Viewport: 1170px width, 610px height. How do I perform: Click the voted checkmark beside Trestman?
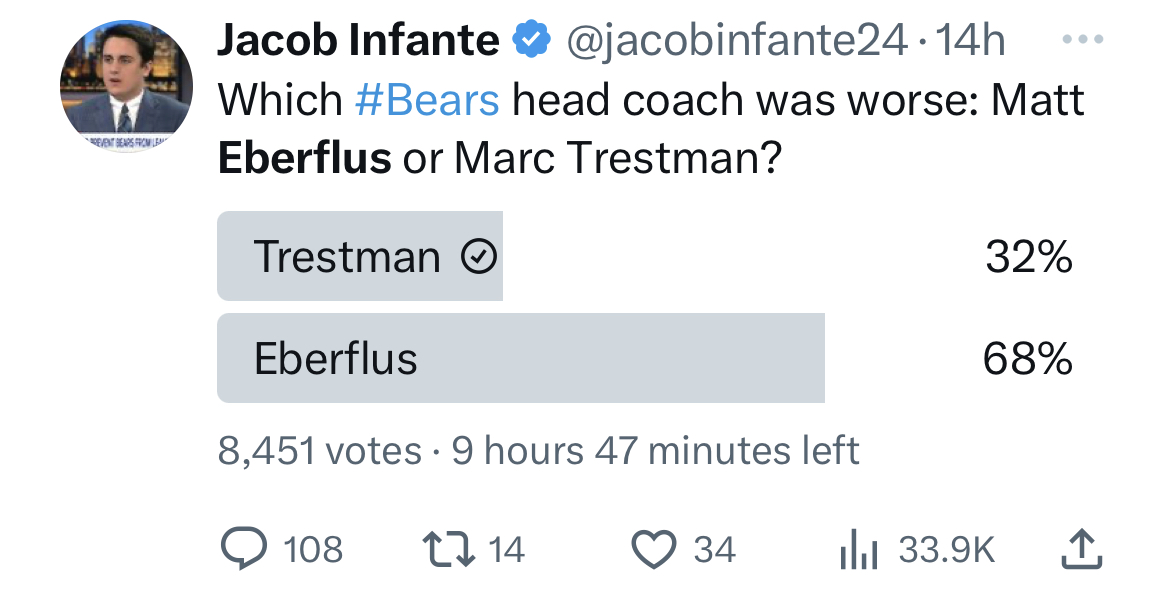pos(478,258)
